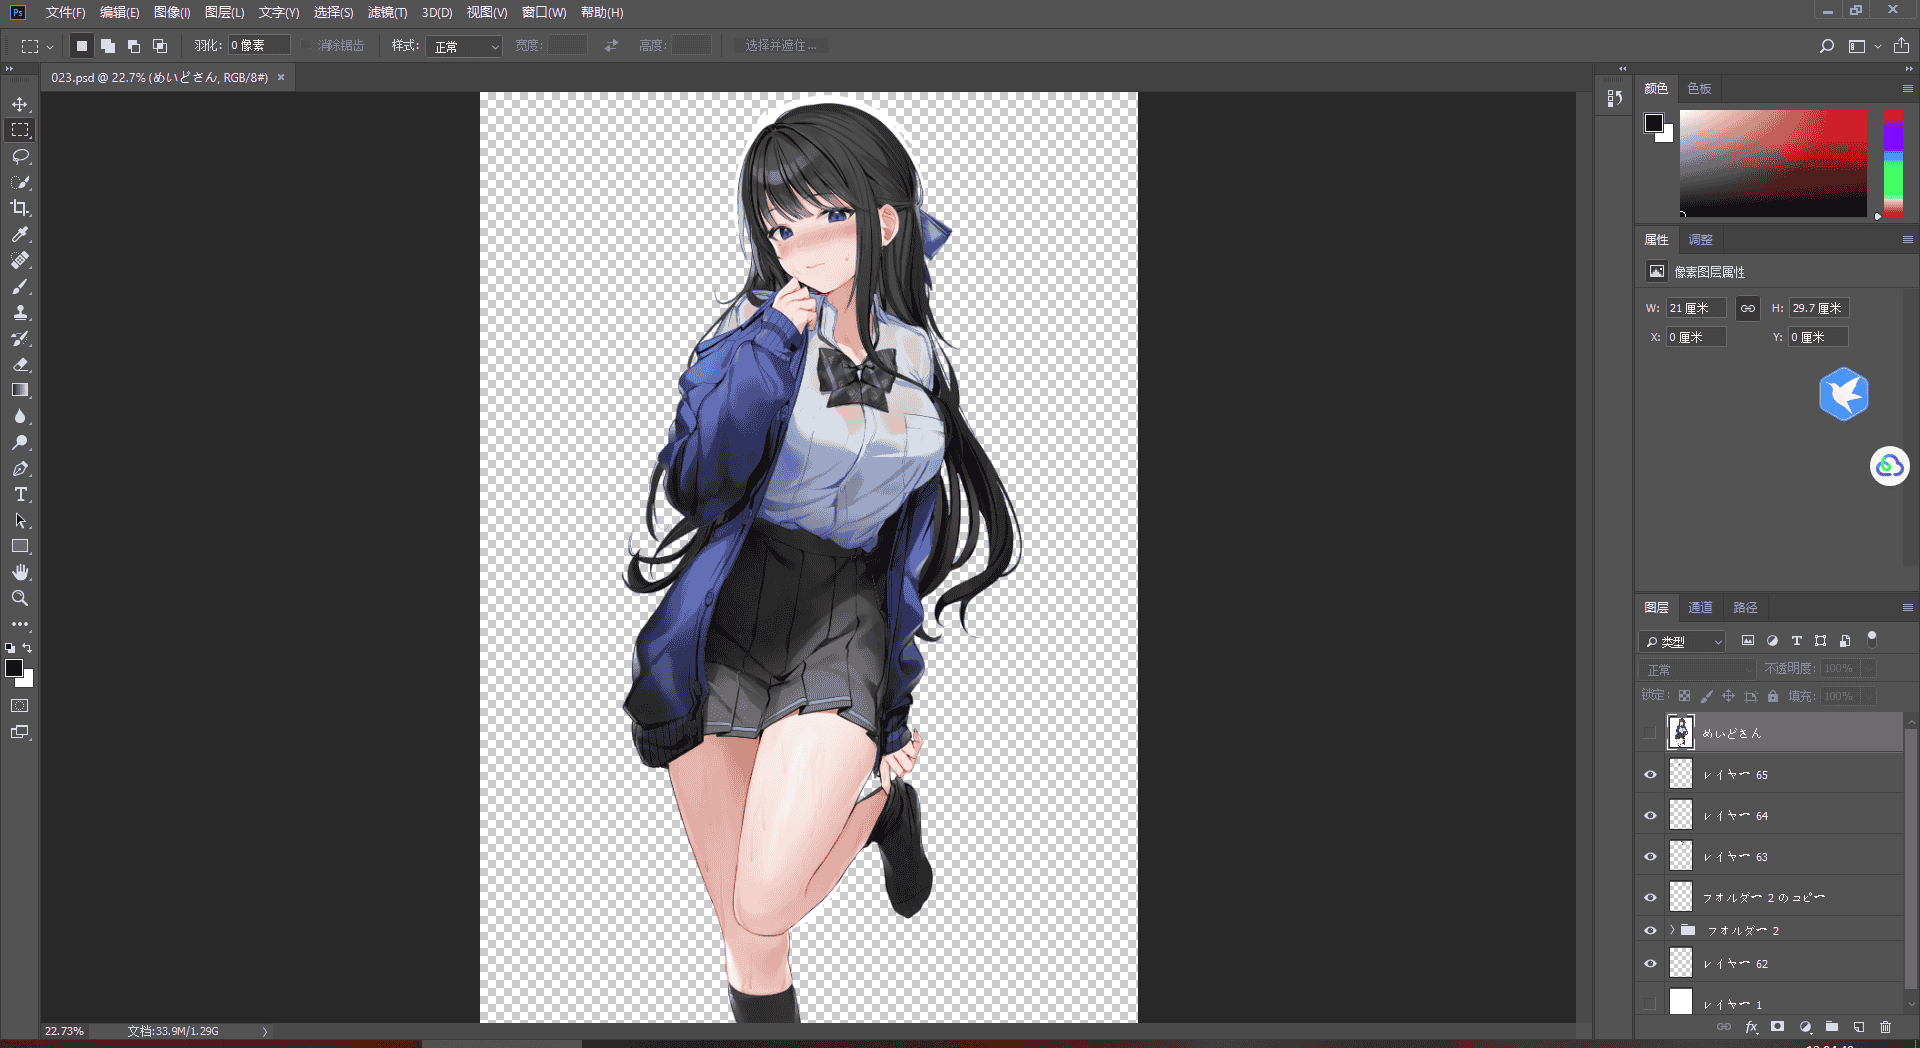Show the めいどさん layer
Viewport: 1920px width, 1048px height.
point(1650,733)
